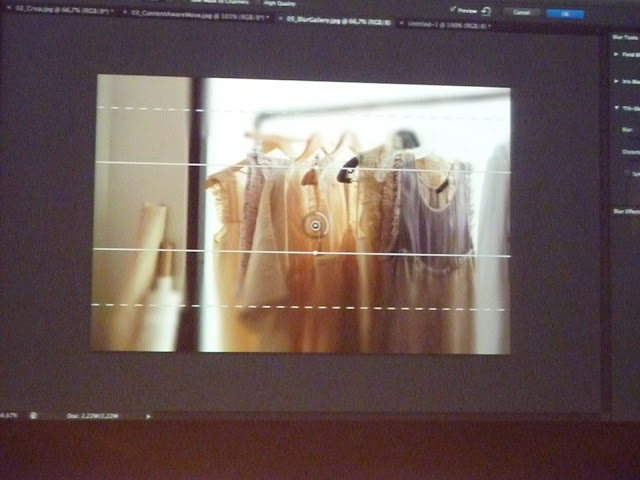Close the Untitled-1 tab
640x480 pixels.
(x=402, y=24)
